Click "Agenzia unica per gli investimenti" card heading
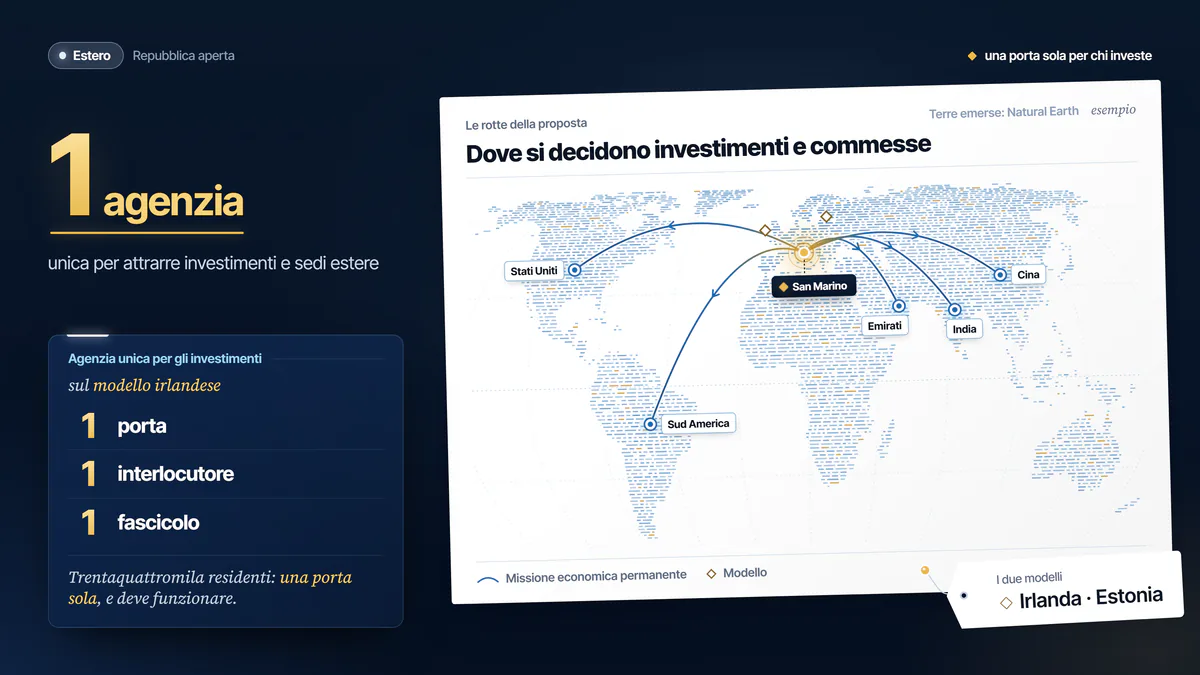The image size is (1200, 675). [165, 358]
